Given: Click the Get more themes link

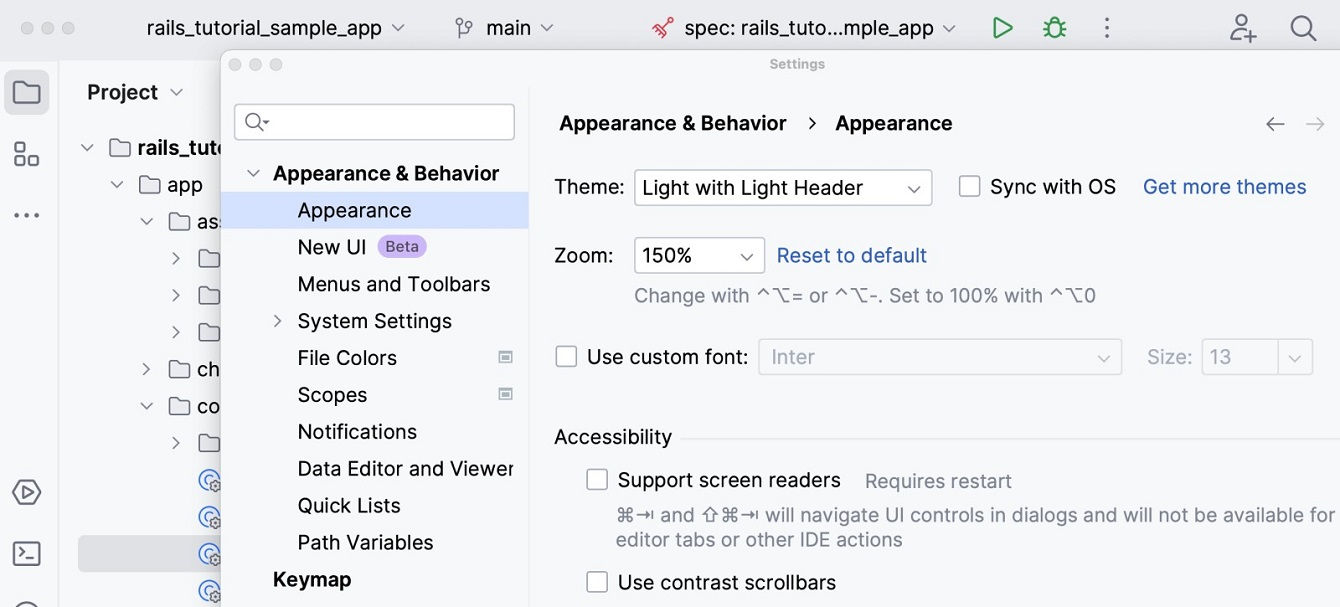Looking at the screenshot, I should tap(1224, 187).
